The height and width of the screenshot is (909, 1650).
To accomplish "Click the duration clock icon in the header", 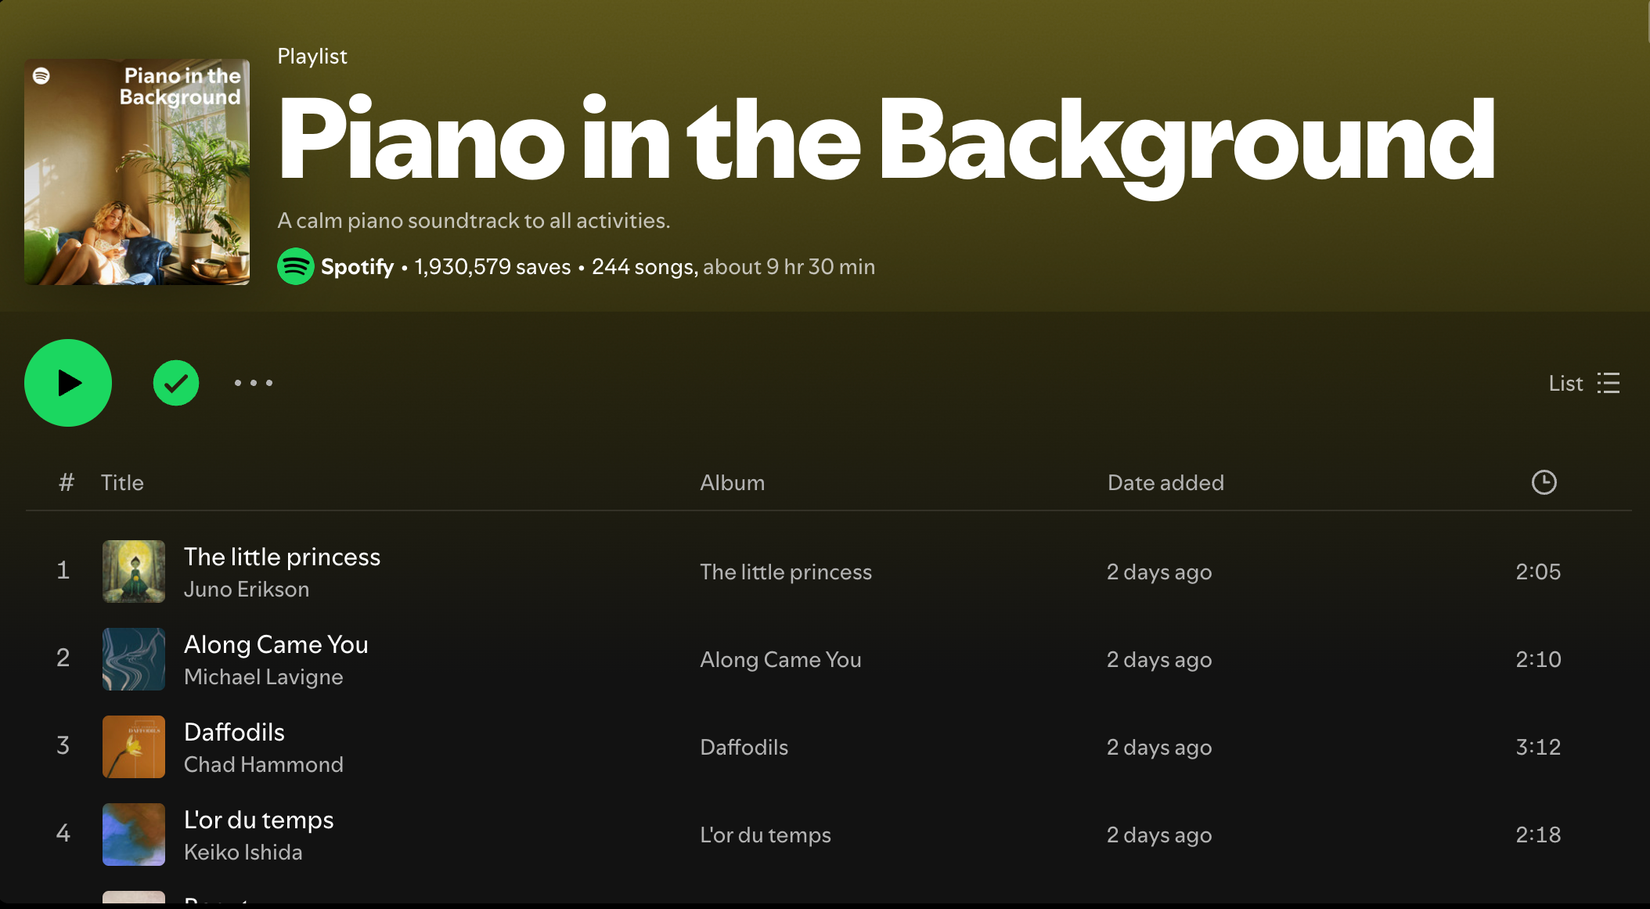I will click(x=1543, y=482).
